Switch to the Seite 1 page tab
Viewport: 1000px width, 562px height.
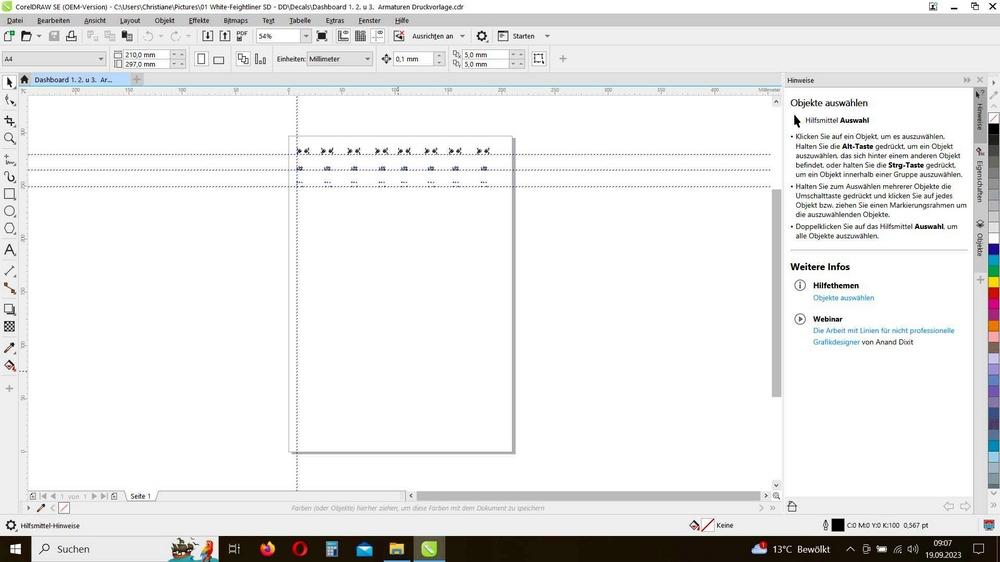(x=140, y=496)
